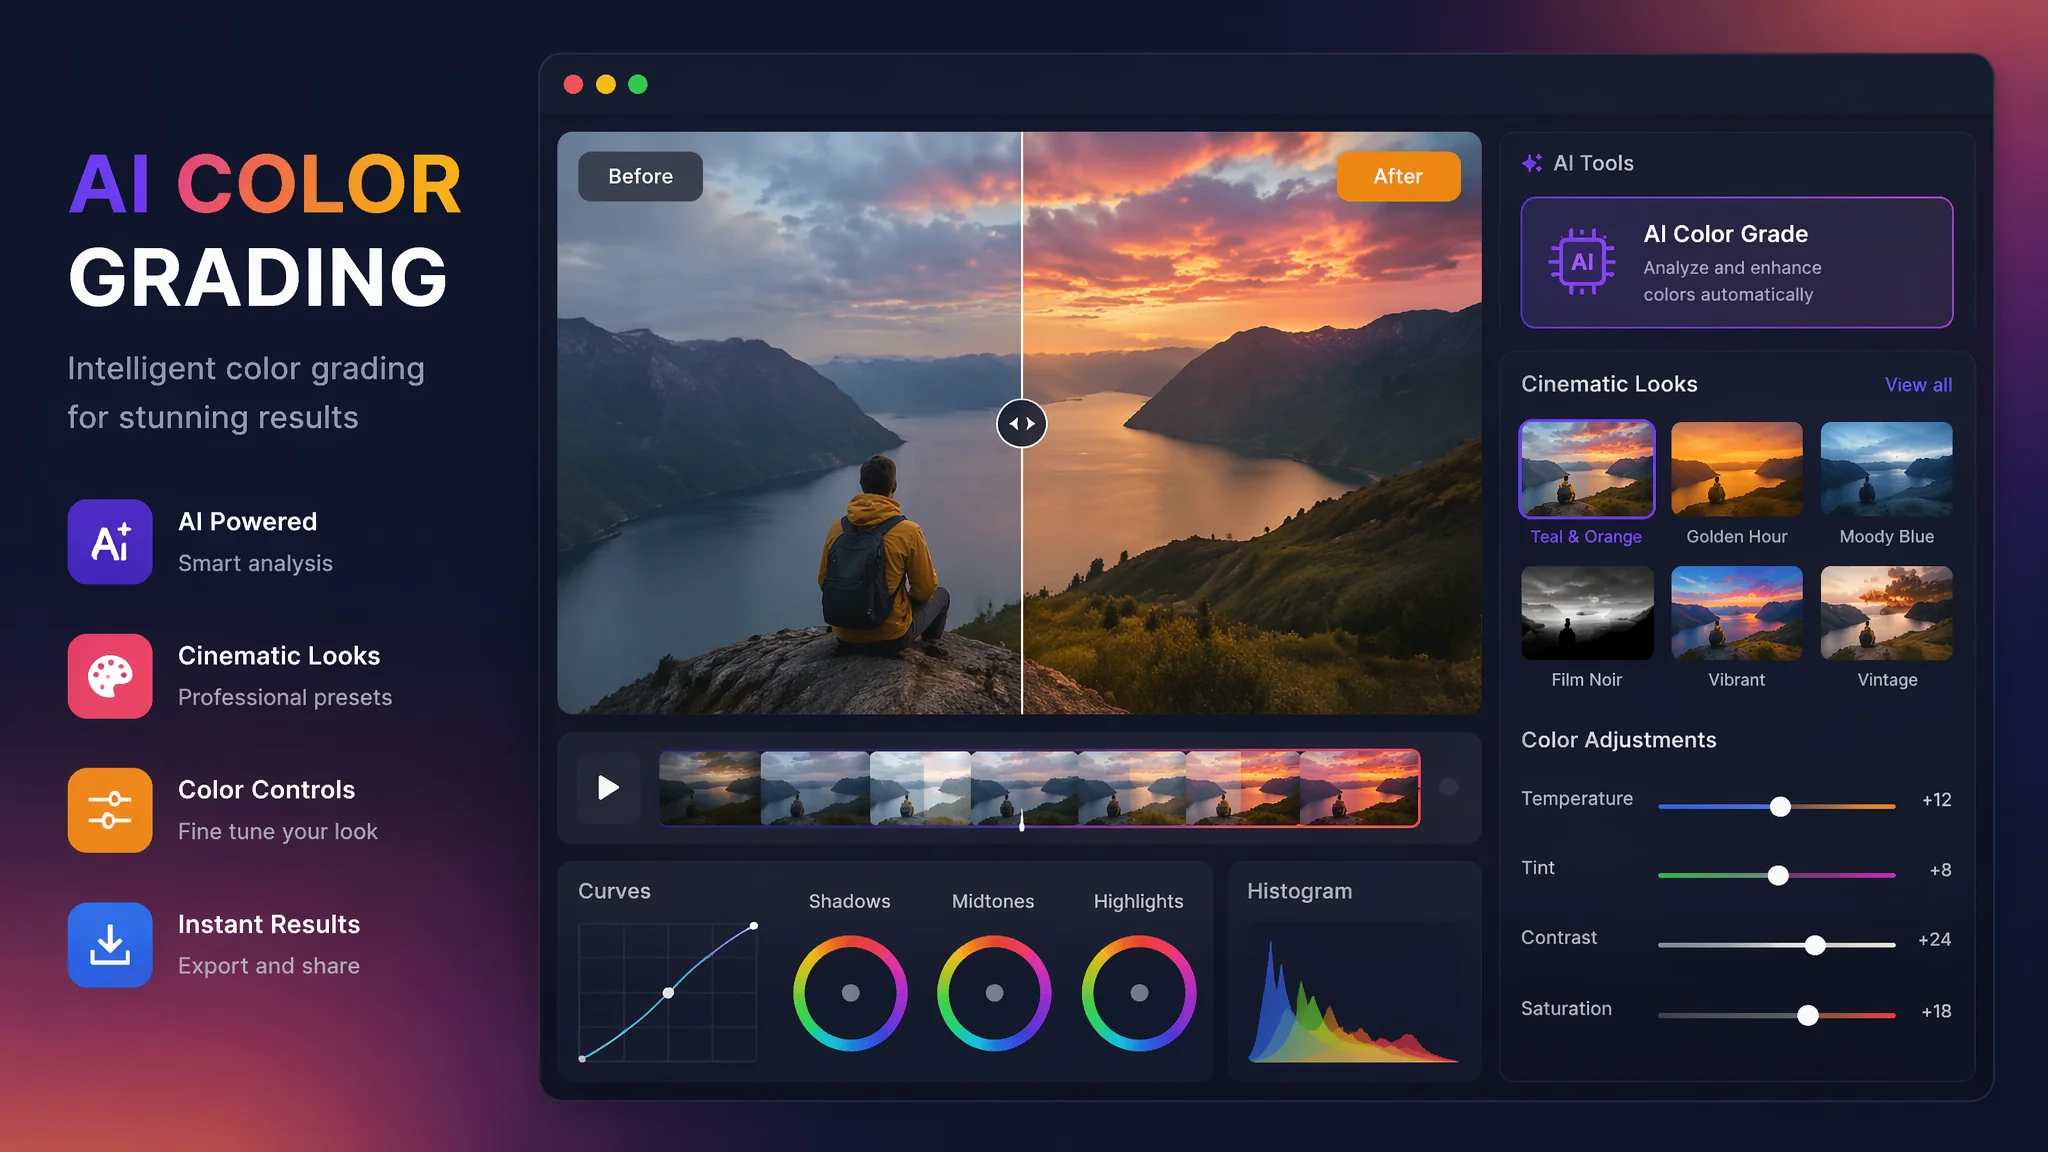Click the 'Export and share' text
Screen dimensions: 2048x1152
point(269,966)
